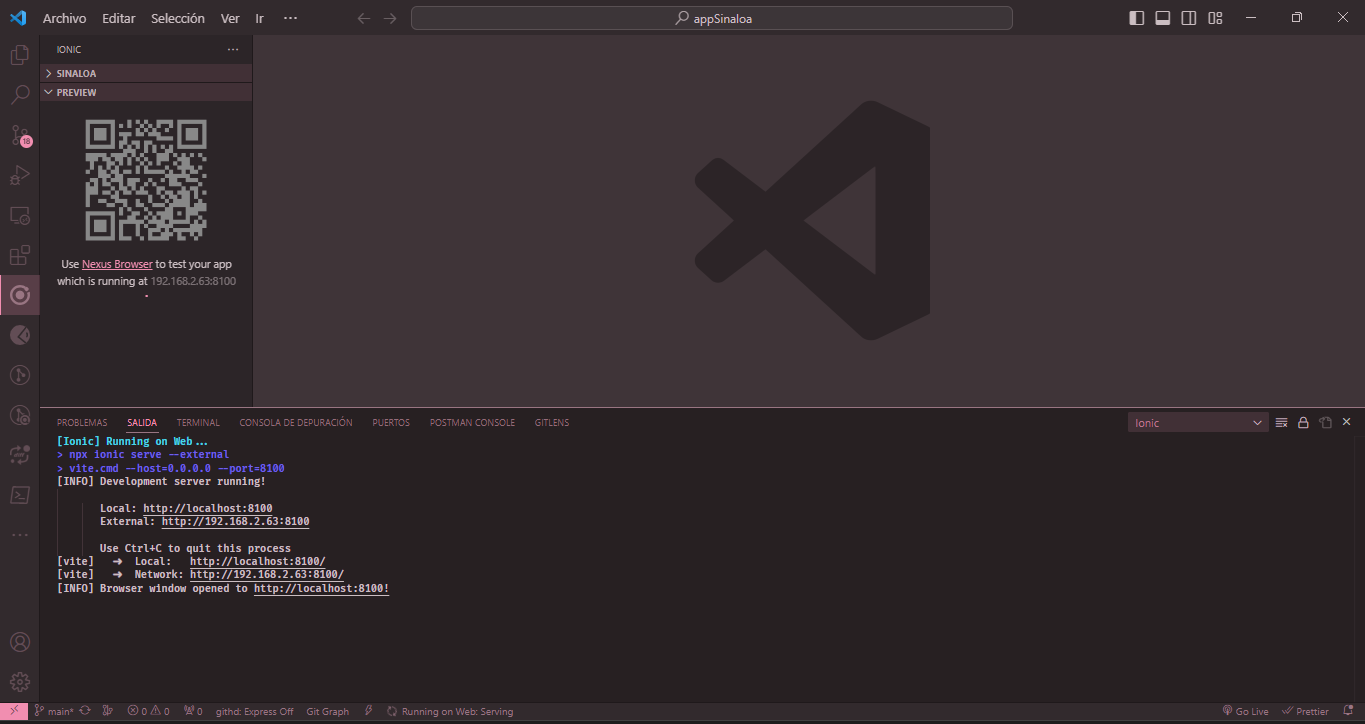
Task: Expand the SINALOA section
Action: coord(146,73)
